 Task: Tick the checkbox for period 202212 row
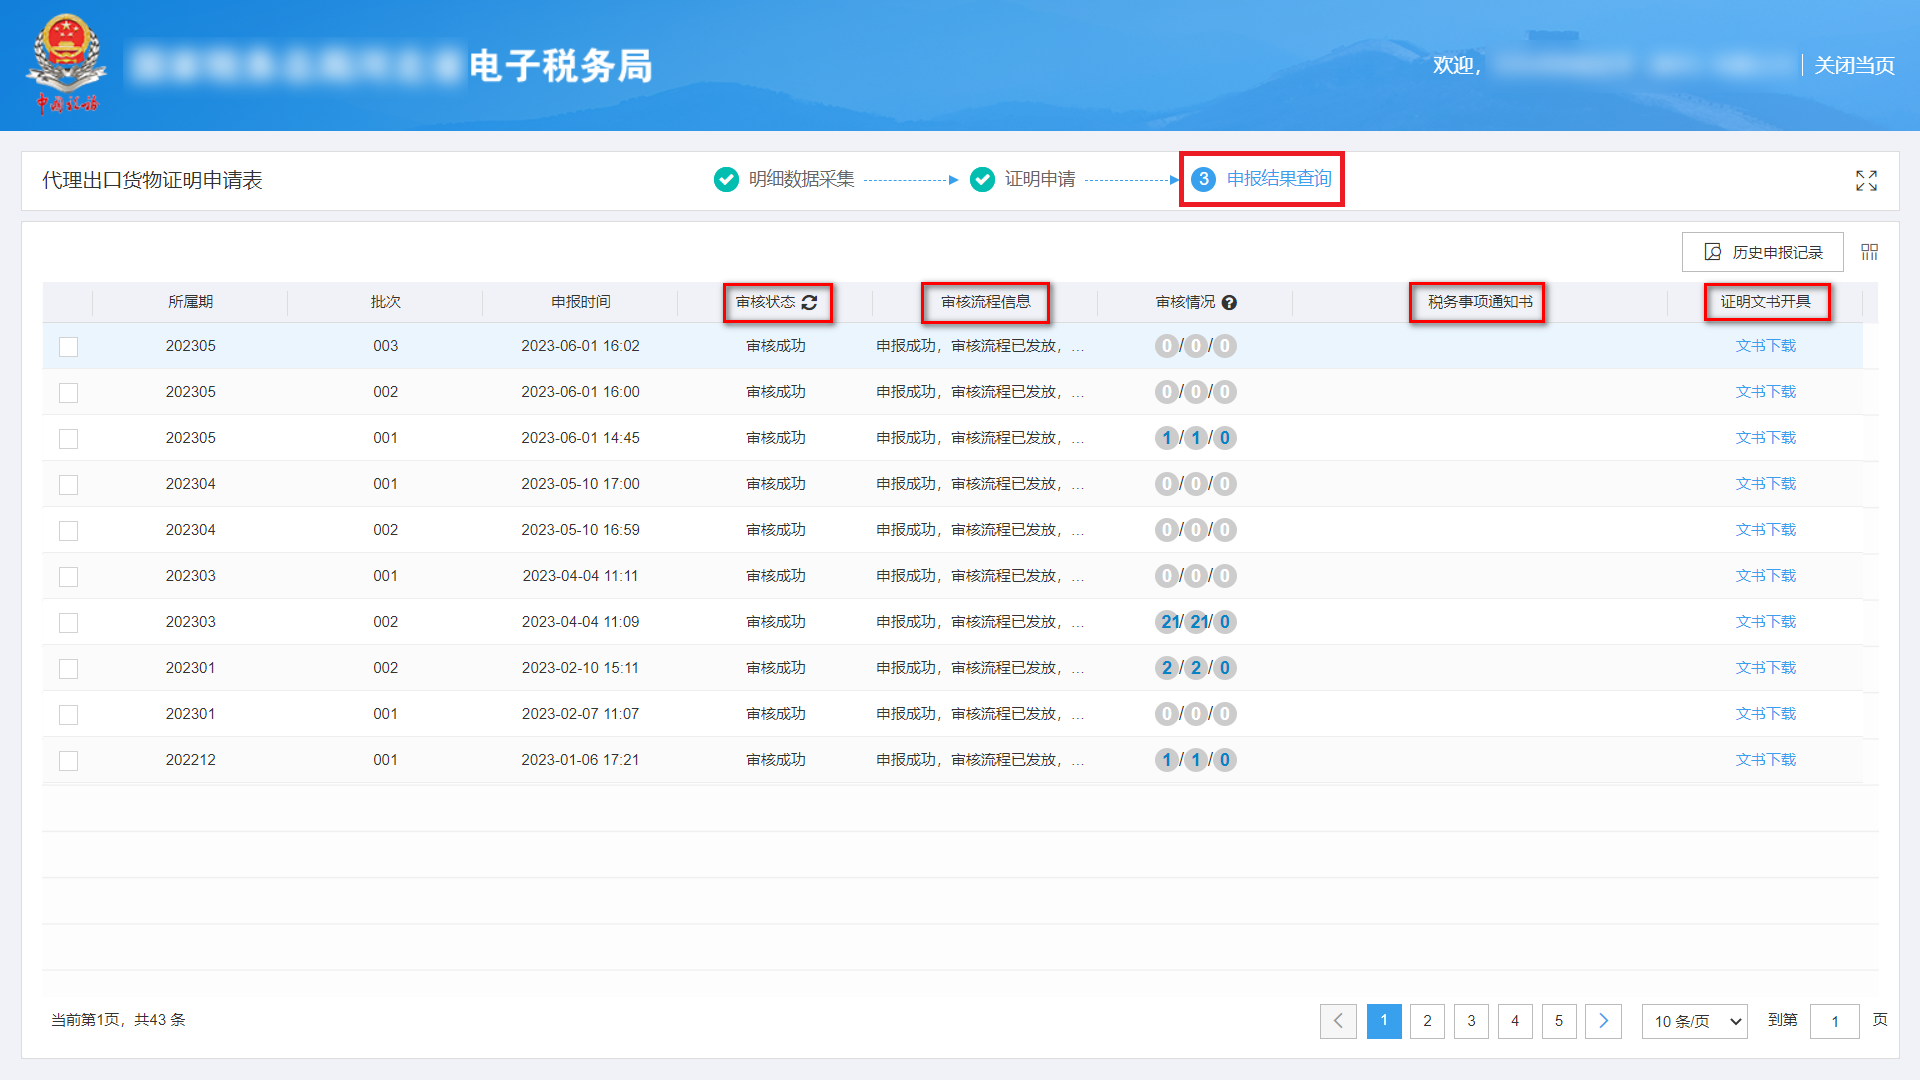pyautogui.click(x=68, y=761)
